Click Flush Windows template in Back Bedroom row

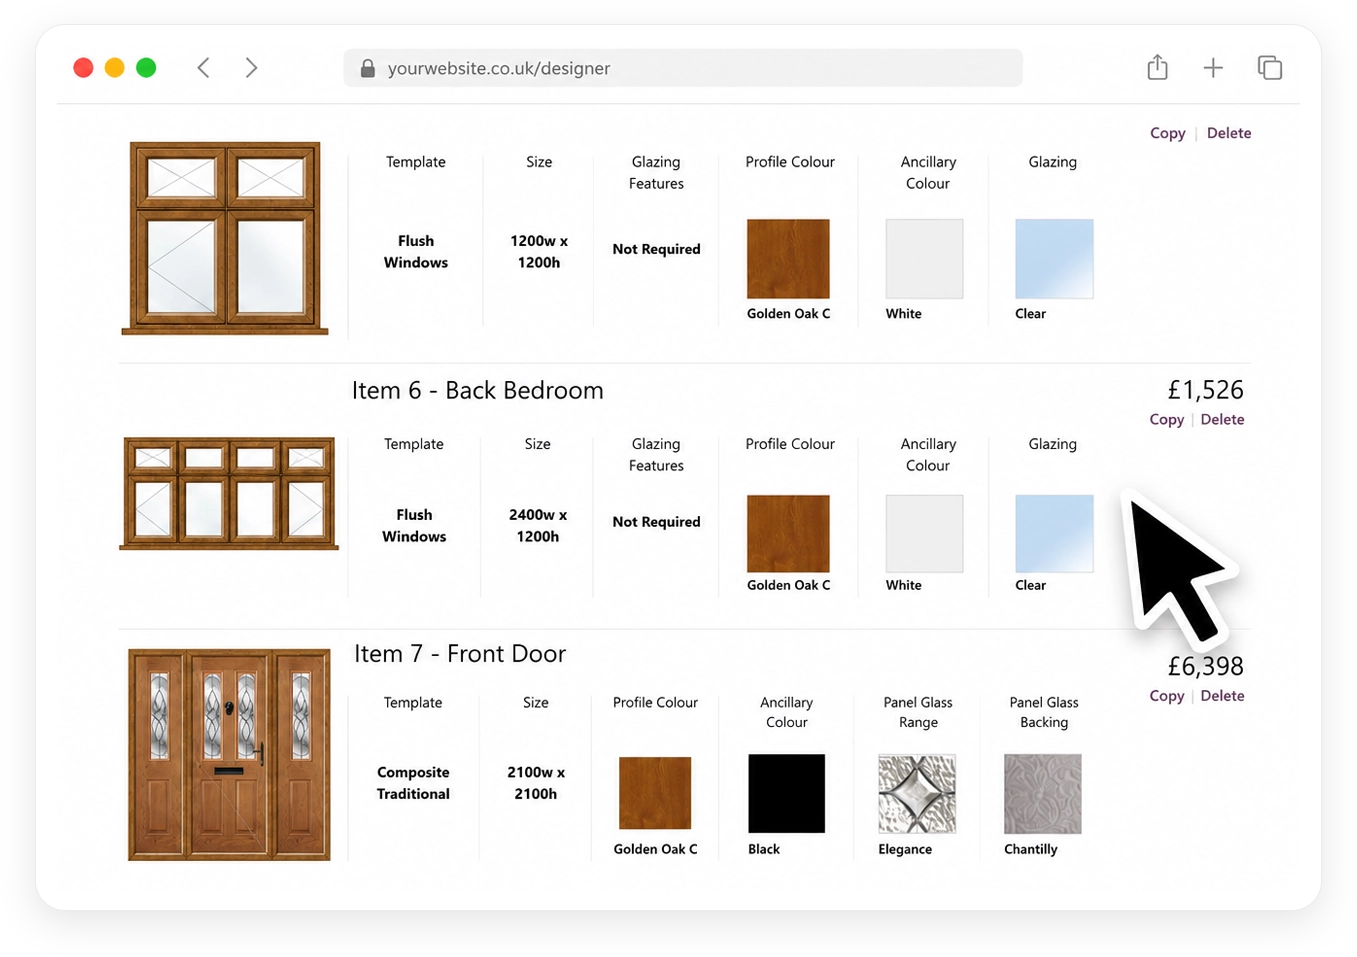coord(414,526)
